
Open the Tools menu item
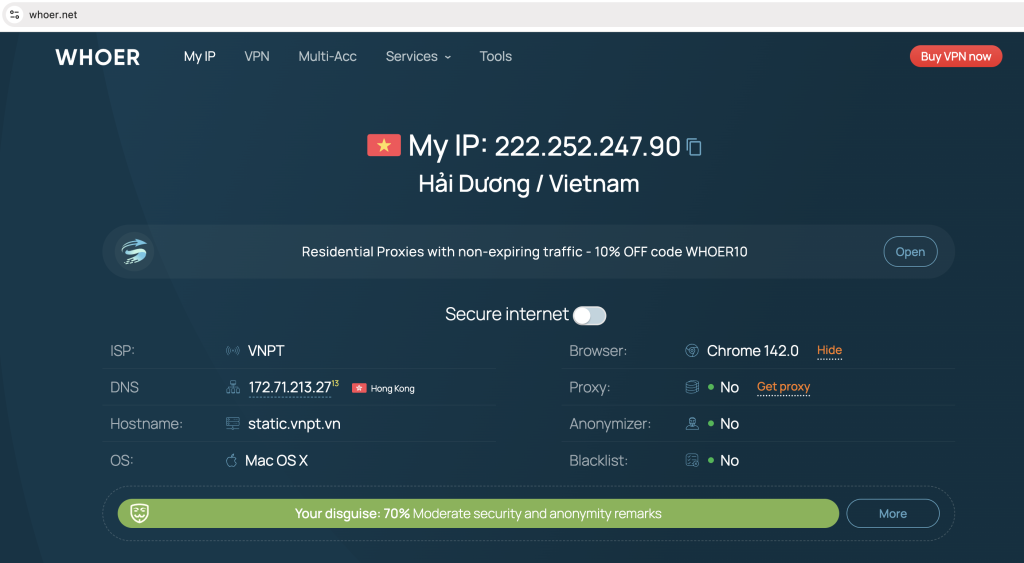(x=495, y=57)
